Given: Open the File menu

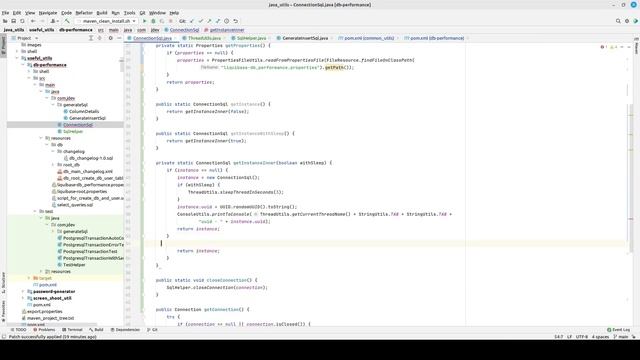Looking at the screenshot, I should click(x=5, y=13).
